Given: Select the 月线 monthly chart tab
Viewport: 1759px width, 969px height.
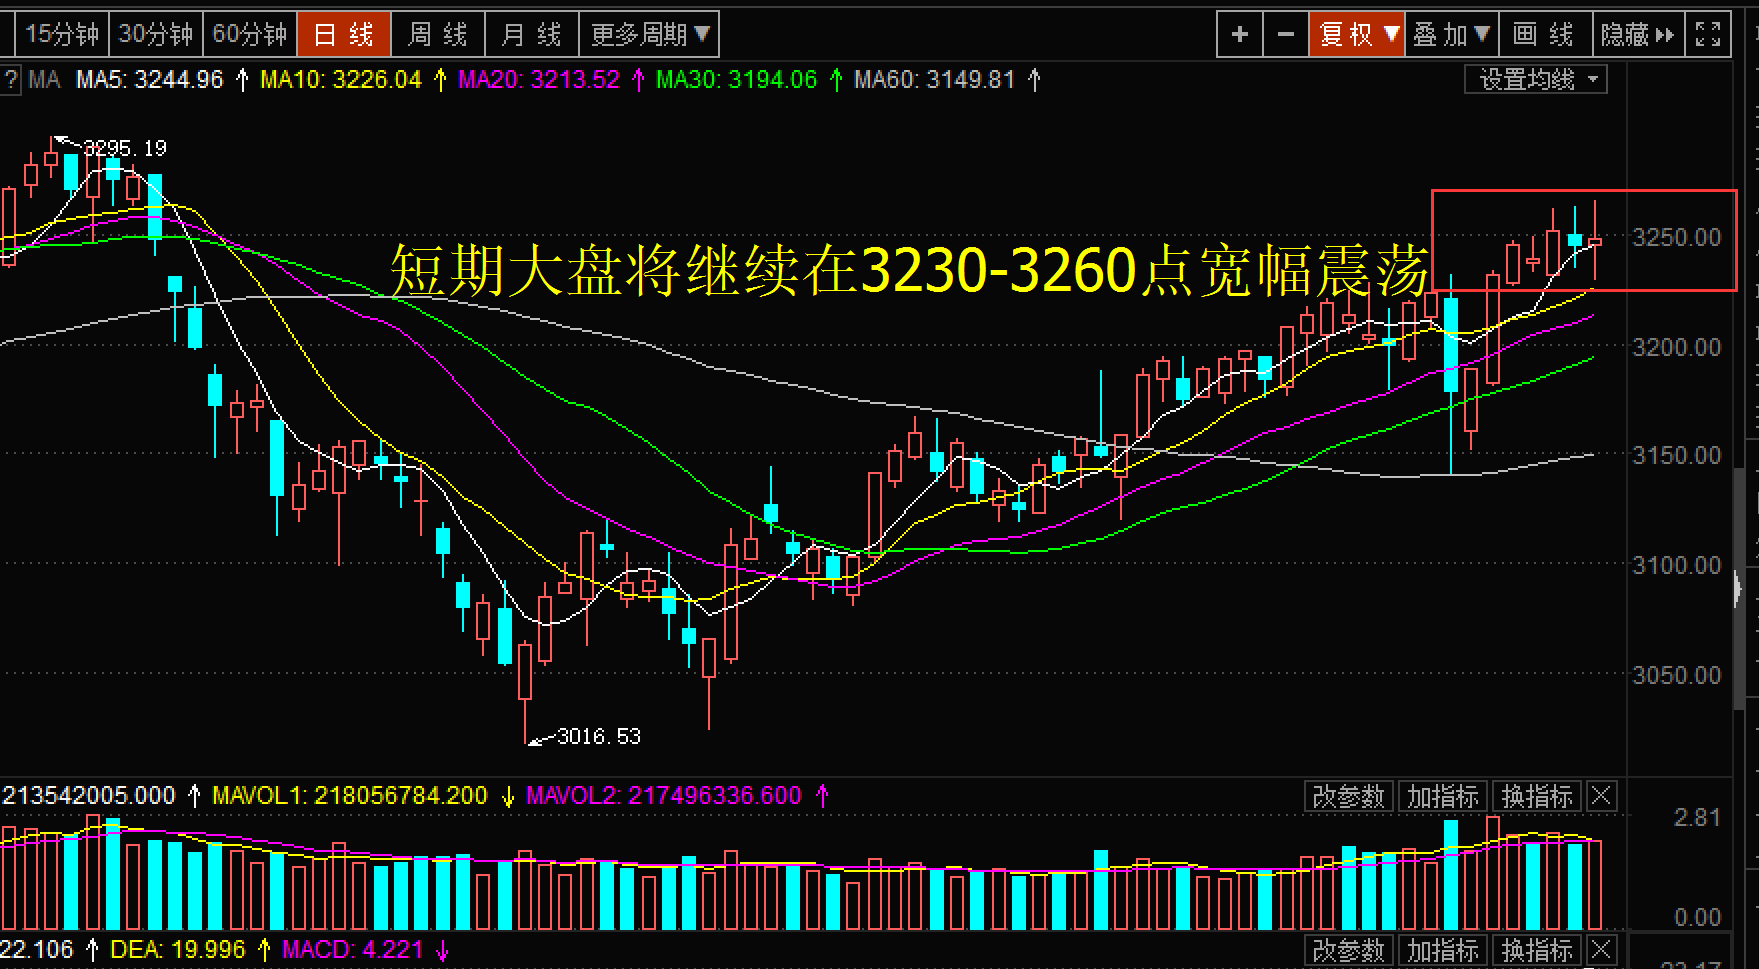Looking at the screenshot, I should (531, 35).
